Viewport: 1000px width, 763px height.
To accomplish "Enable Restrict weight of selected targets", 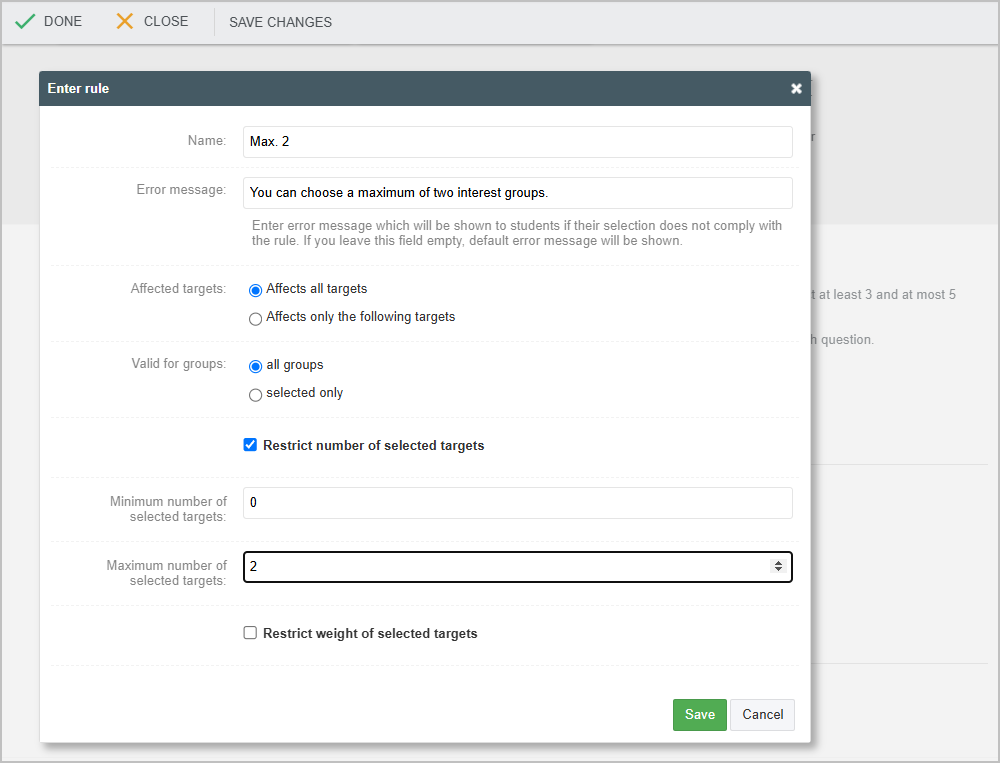I will [251, 633].
